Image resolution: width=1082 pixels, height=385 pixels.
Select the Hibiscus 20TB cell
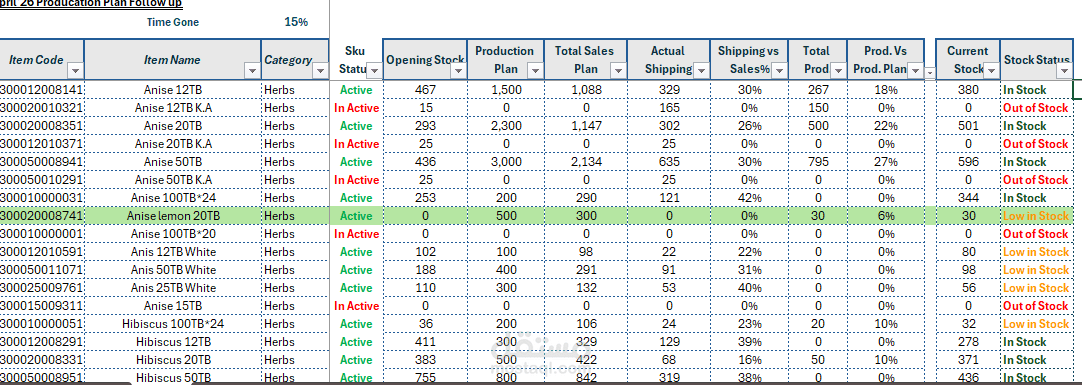[x=173, y=359]
